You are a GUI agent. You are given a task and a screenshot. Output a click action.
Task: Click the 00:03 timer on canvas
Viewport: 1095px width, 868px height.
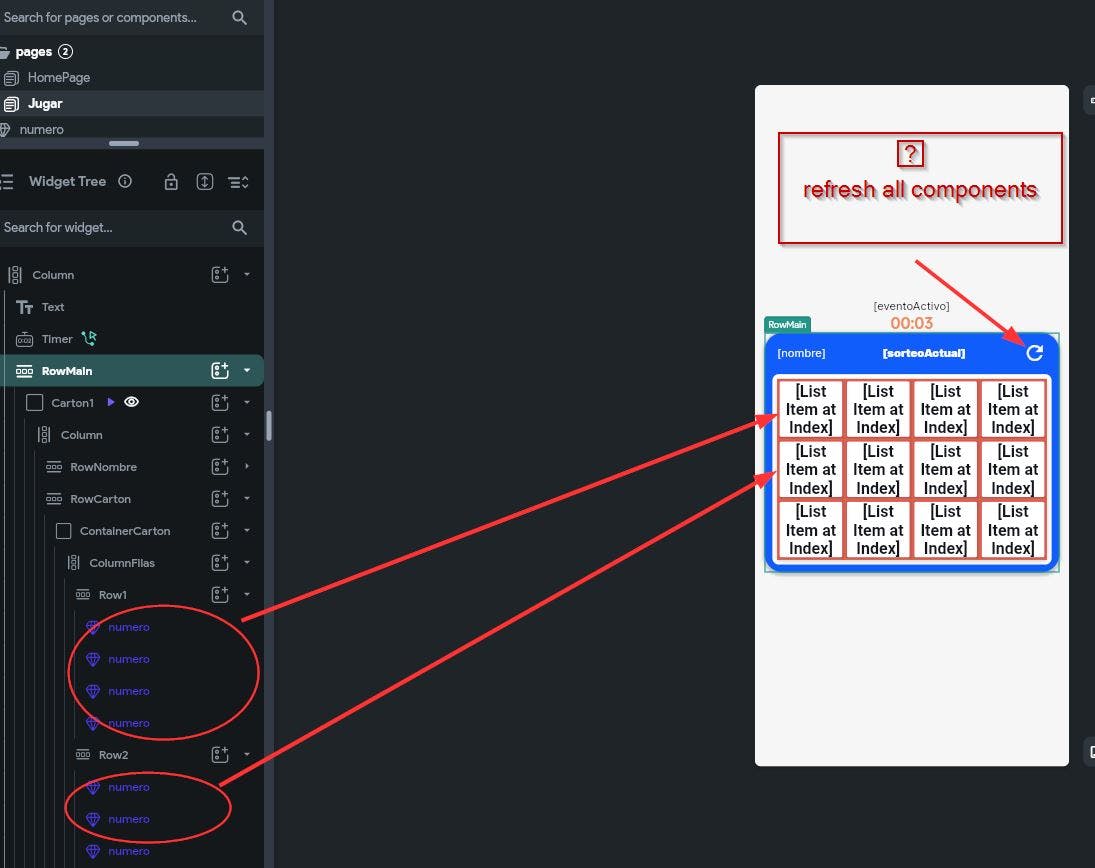click(911, 323)
